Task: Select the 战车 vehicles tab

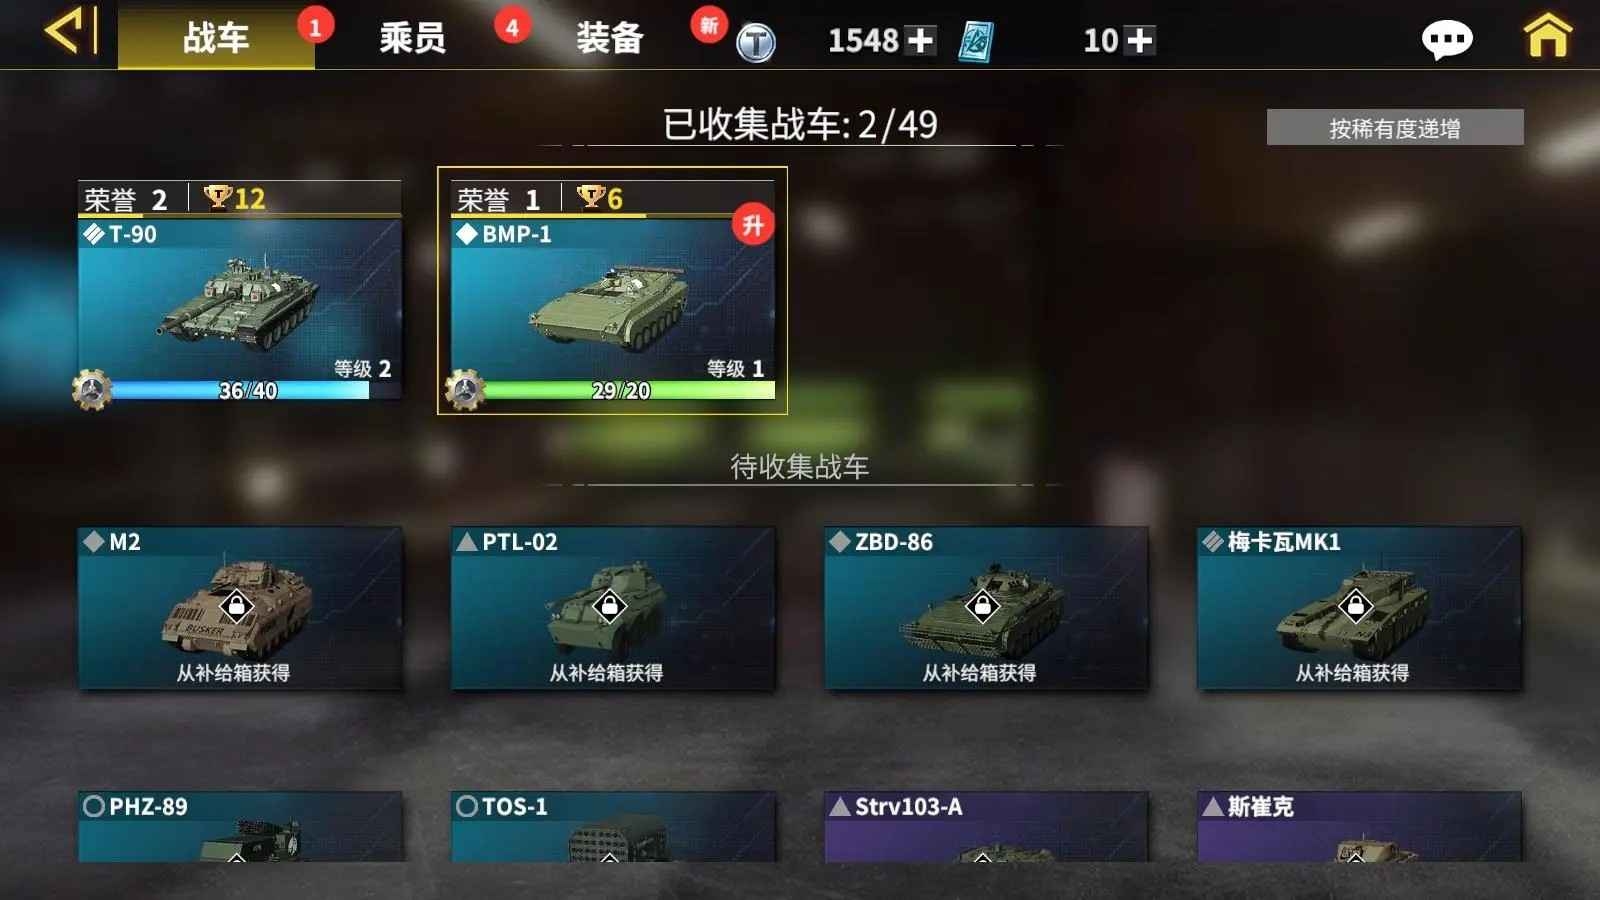Action: tap(216, 38)
